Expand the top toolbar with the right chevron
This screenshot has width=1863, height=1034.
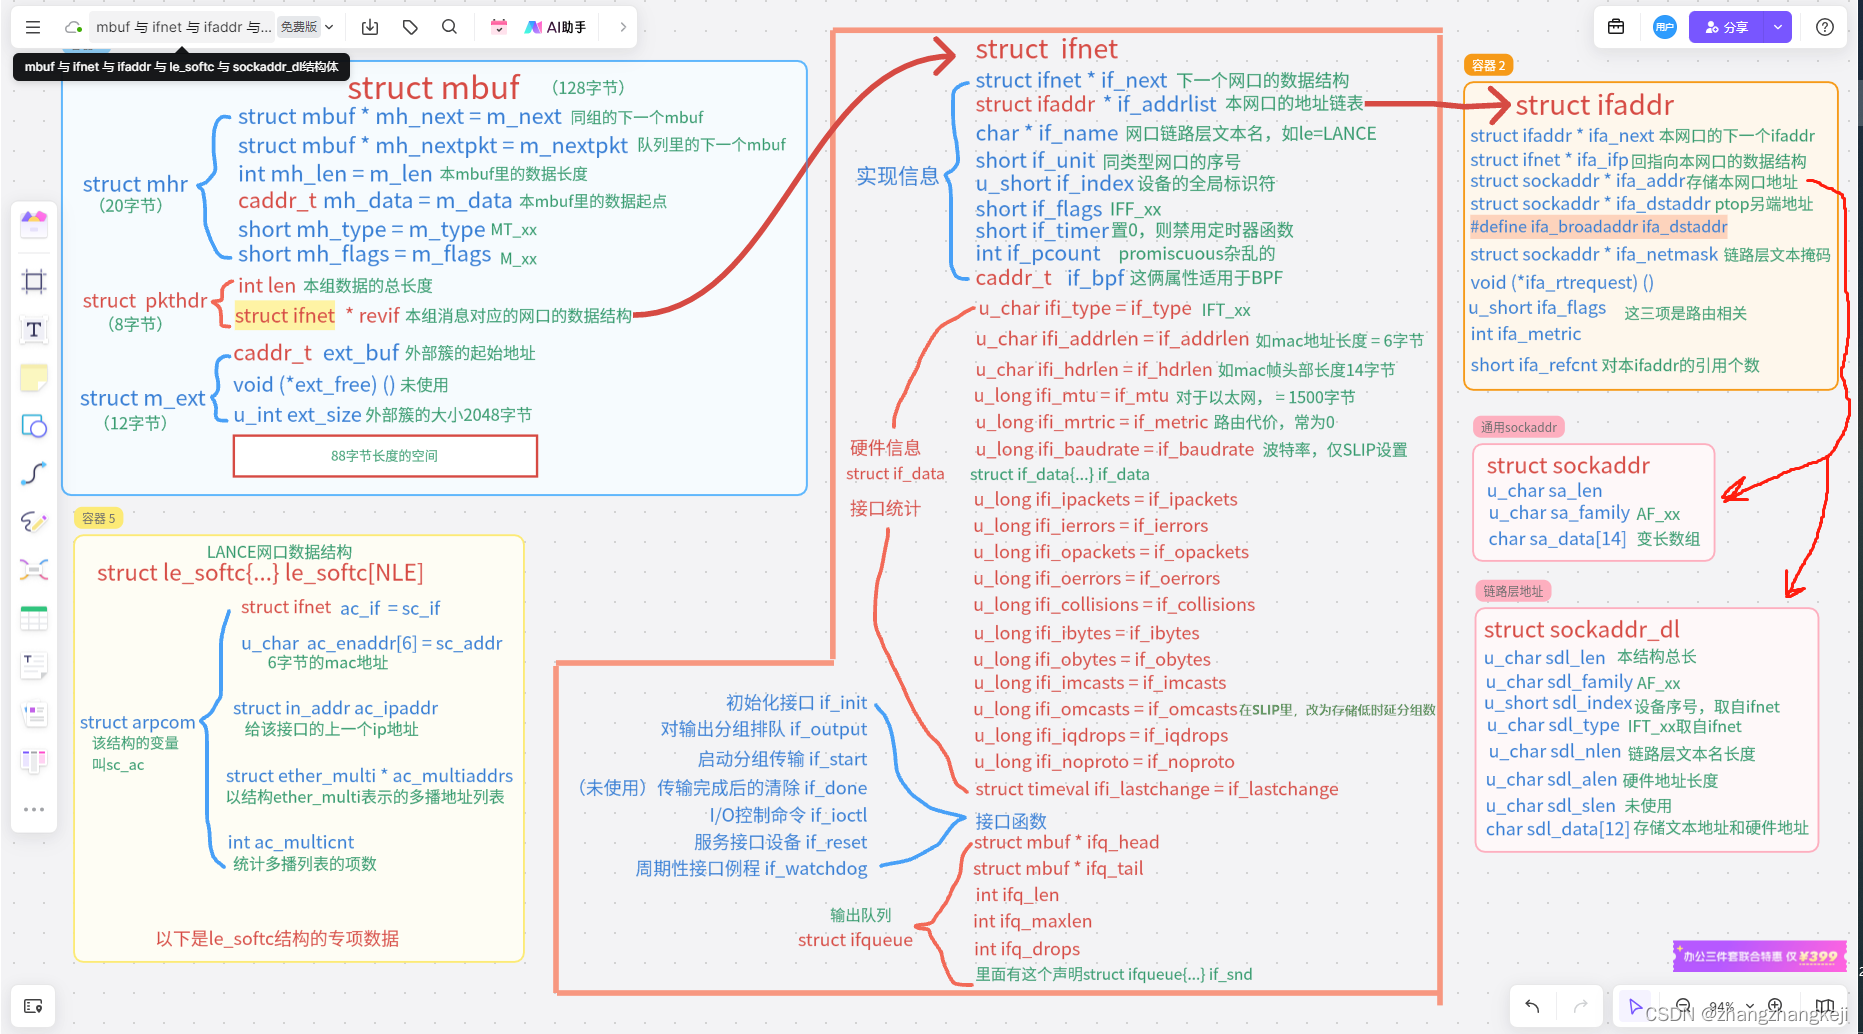(622, 27)
